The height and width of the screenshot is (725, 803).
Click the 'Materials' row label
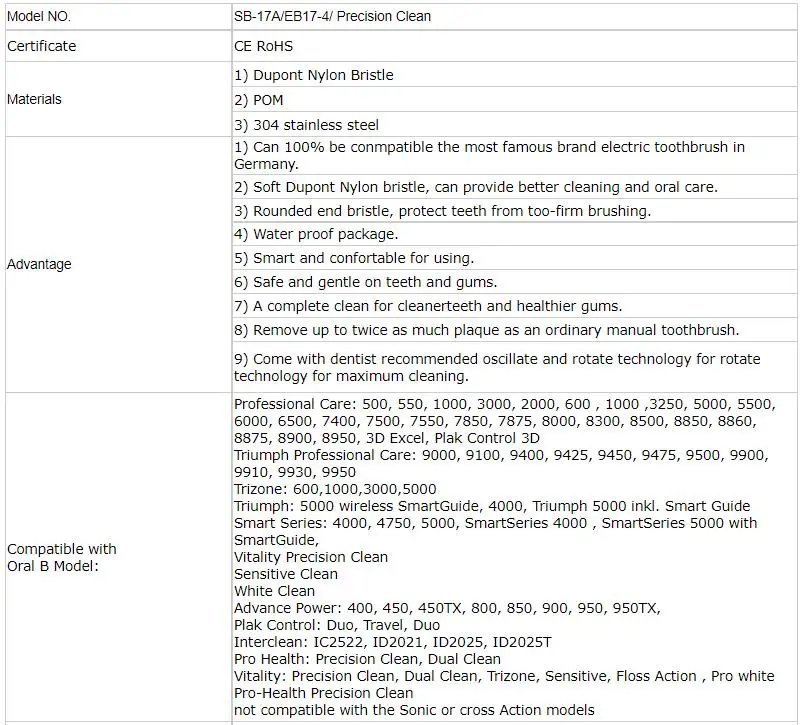(34, 99)
